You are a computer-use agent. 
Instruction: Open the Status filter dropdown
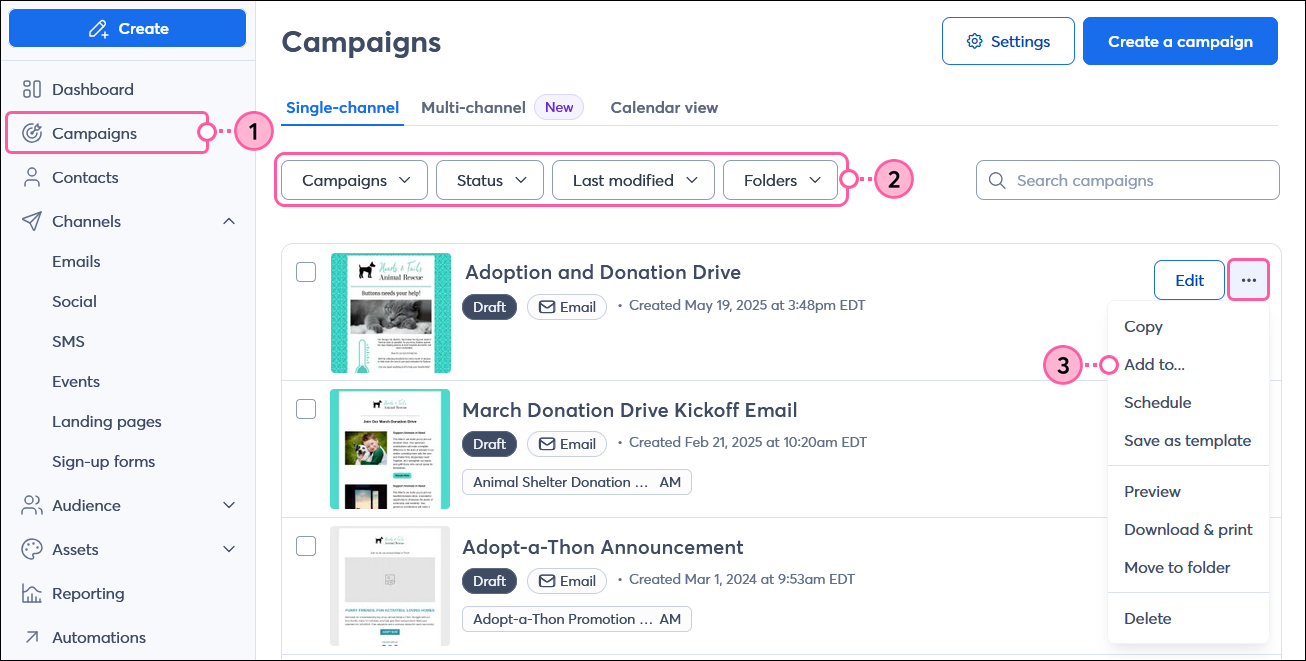(x=489, y=180)
